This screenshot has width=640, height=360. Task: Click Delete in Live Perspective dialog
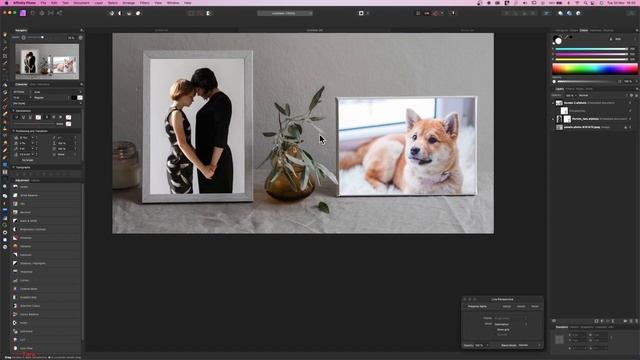click(x=521, y=306)
